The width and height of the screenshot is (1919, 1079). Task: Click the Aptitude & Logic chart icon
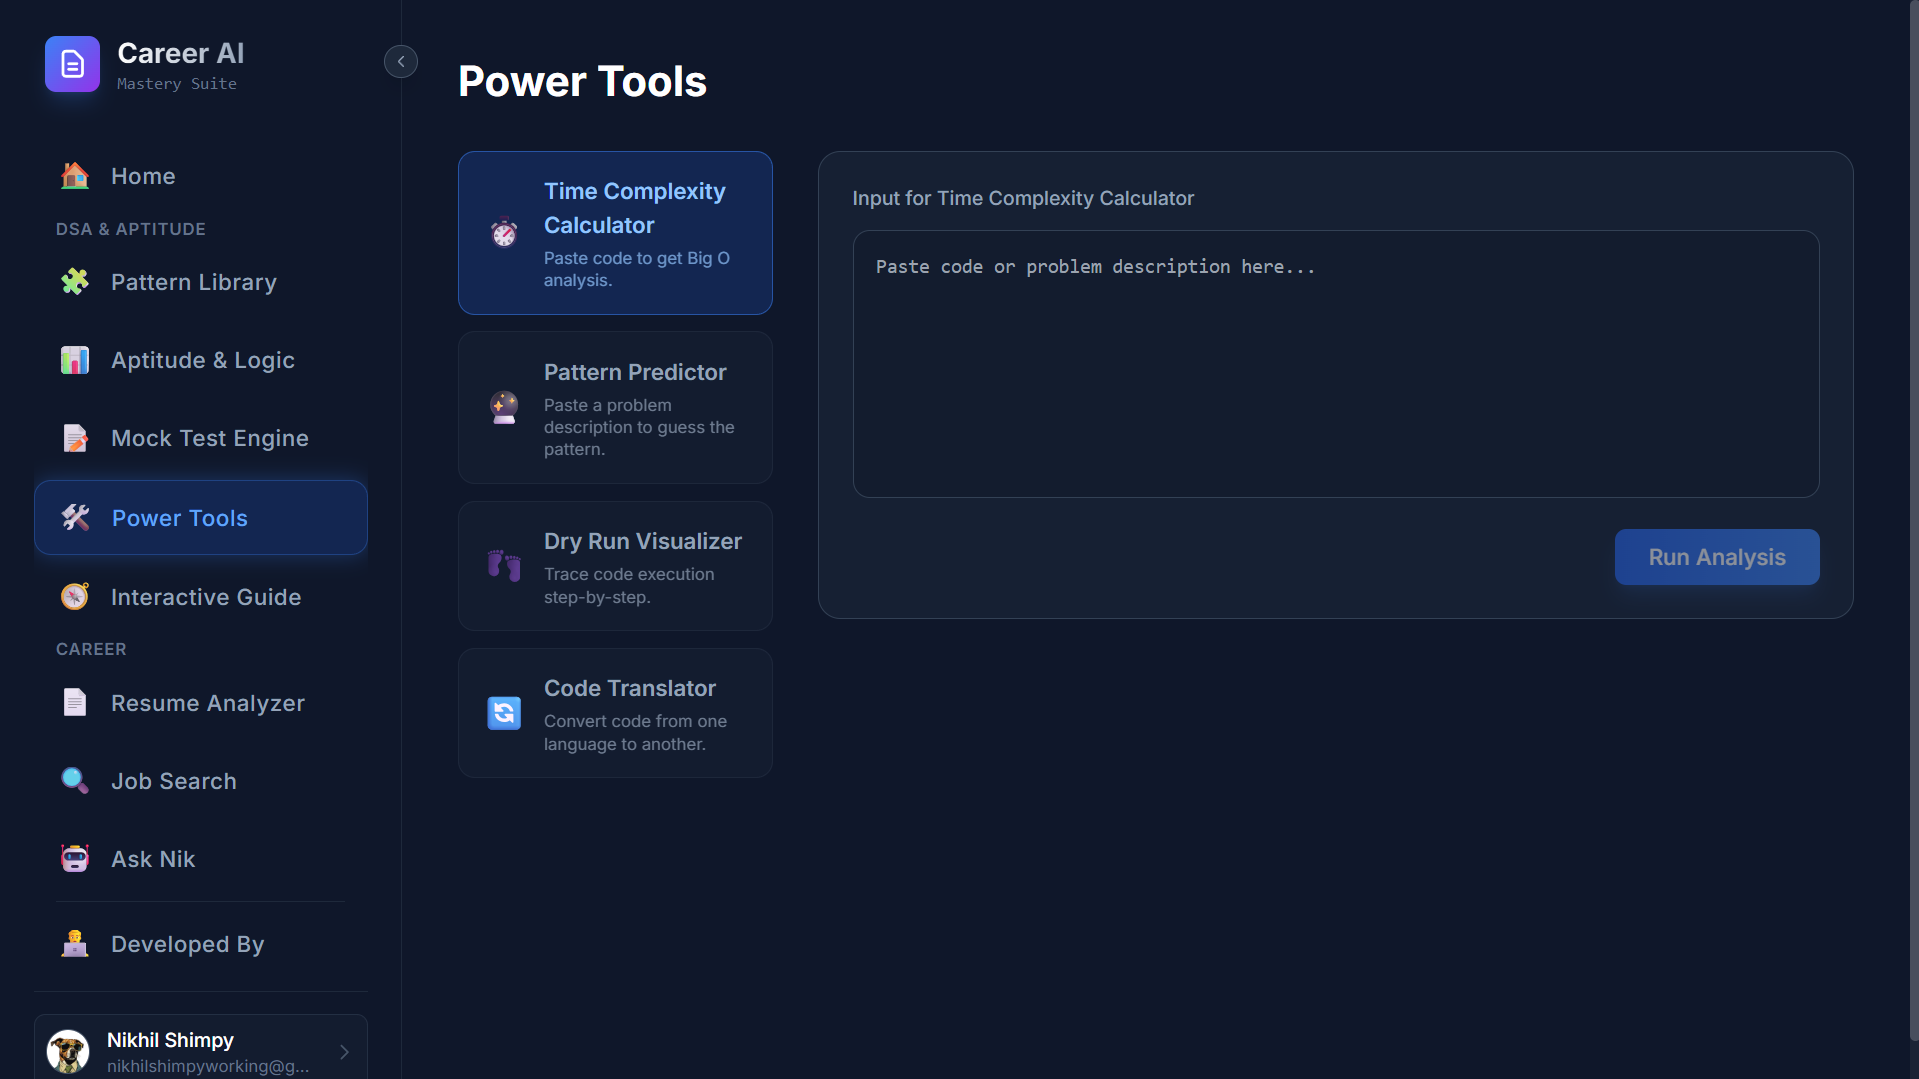[75, 360]
